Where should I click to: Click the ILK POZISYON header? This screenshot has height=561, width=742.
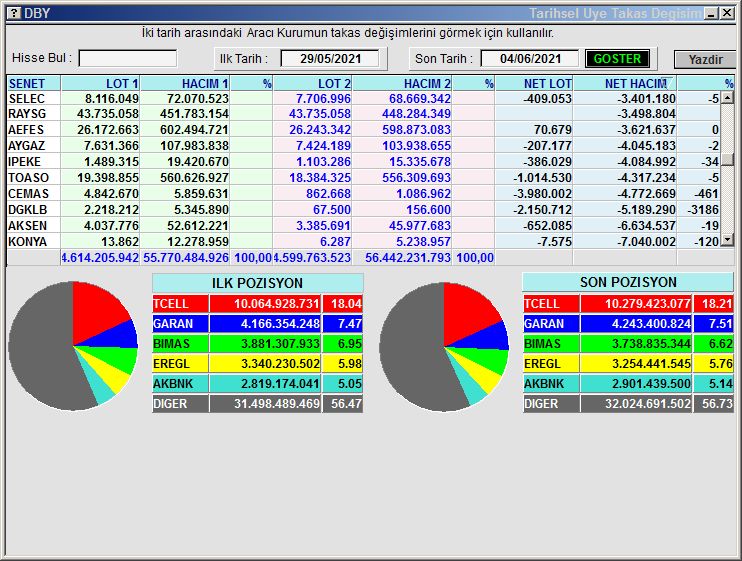[x=257, y=283]
